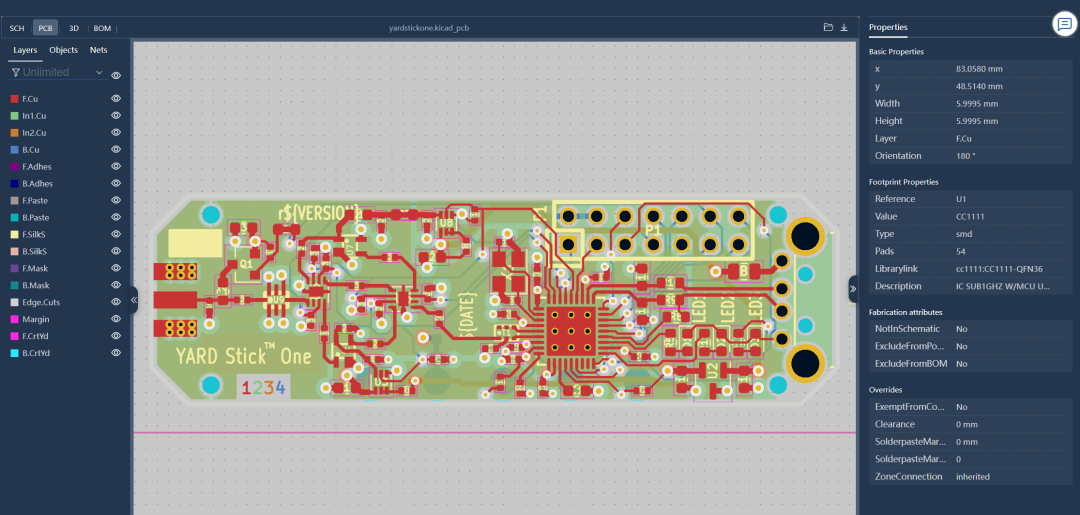
Task: Toggle visibility of all layers
Action: 116,75
